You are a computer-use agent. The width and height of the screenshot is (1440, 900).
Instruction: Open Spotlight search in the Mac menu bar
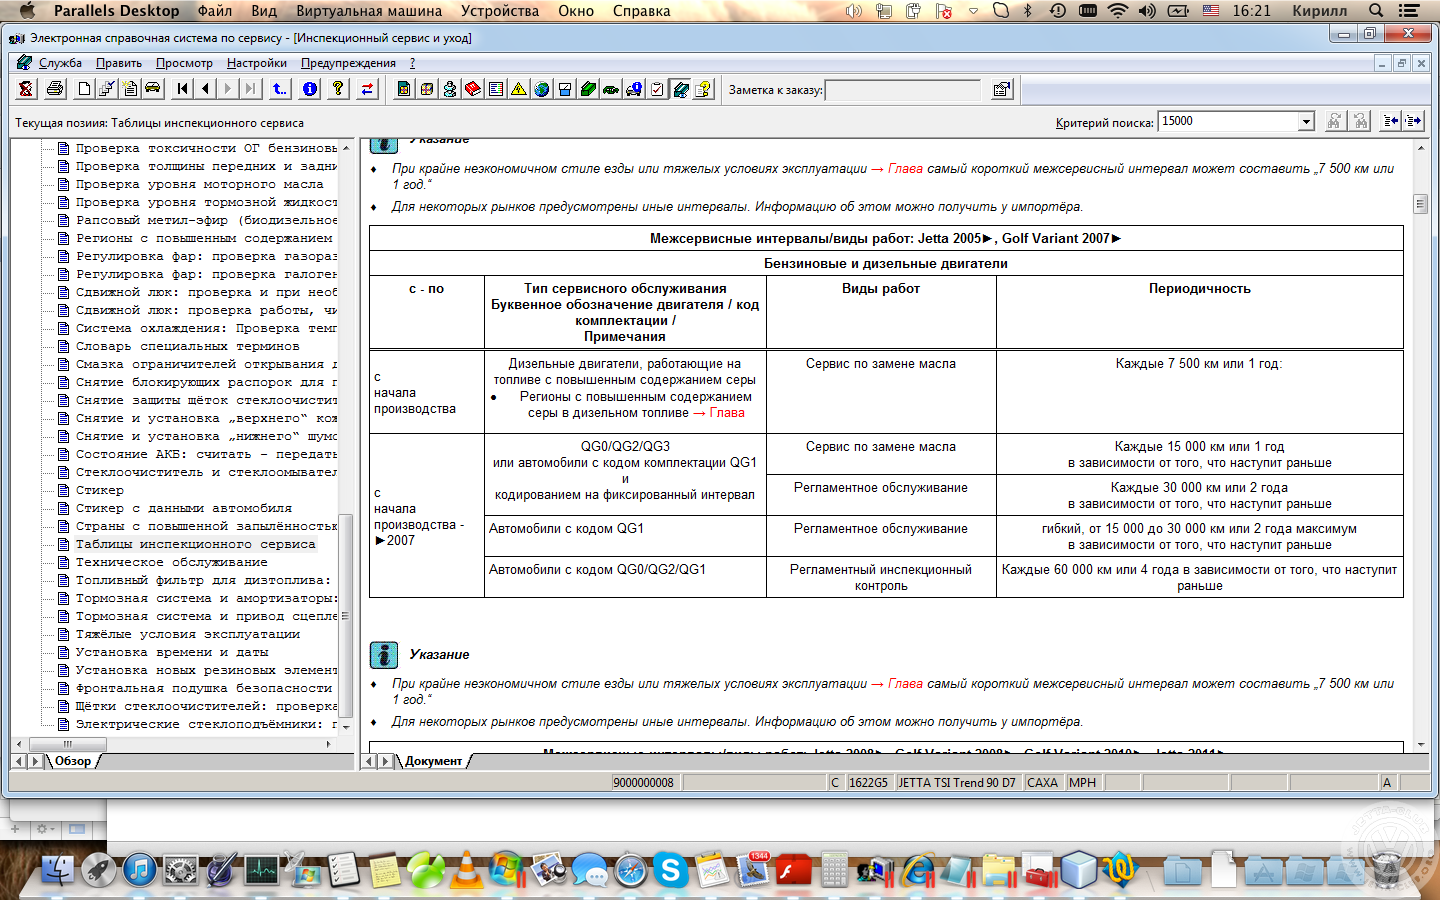[1376, 11]
